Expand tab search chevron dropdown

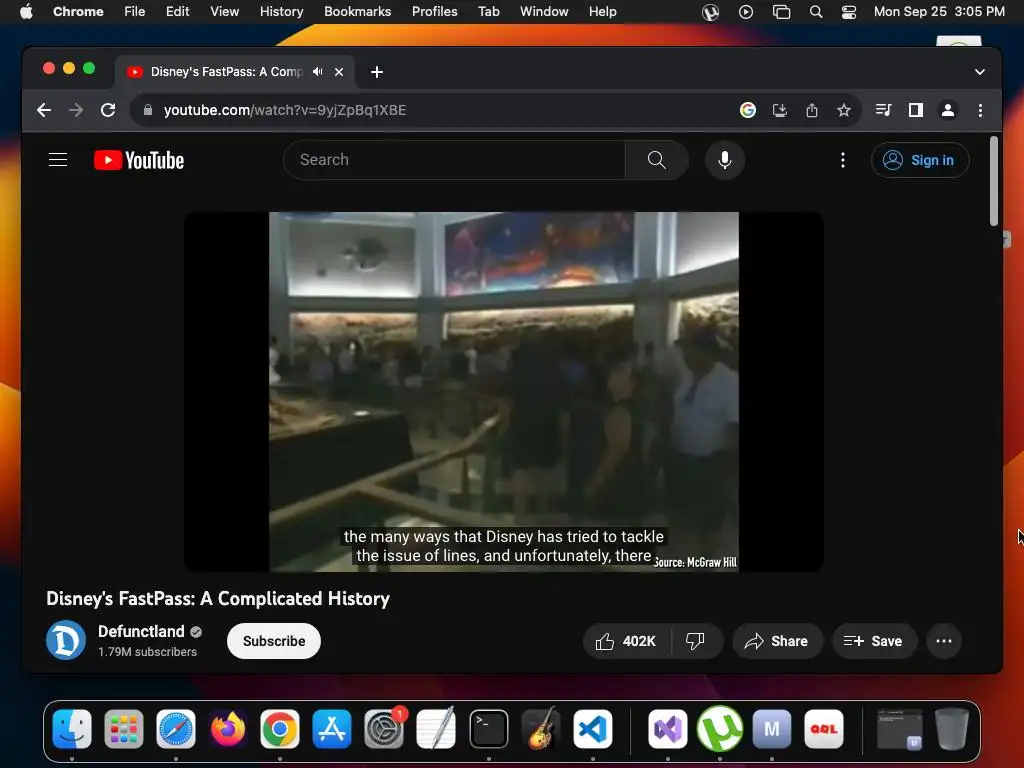click(x=980, y=72)
